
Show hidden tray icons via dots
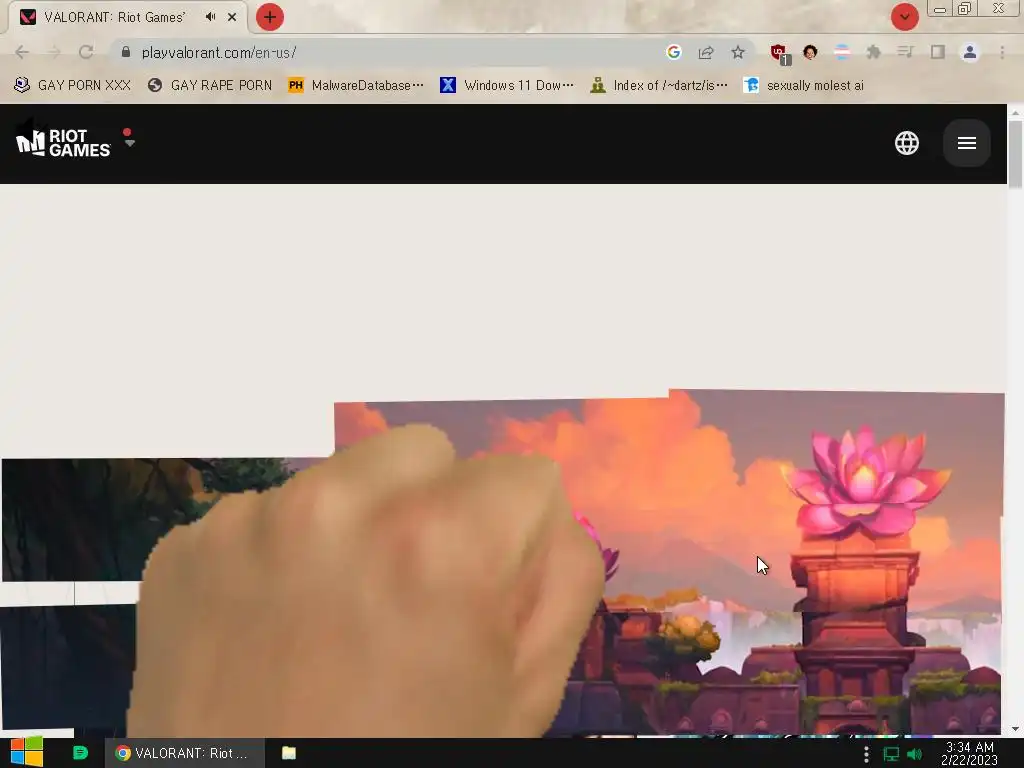click(866, 754)
